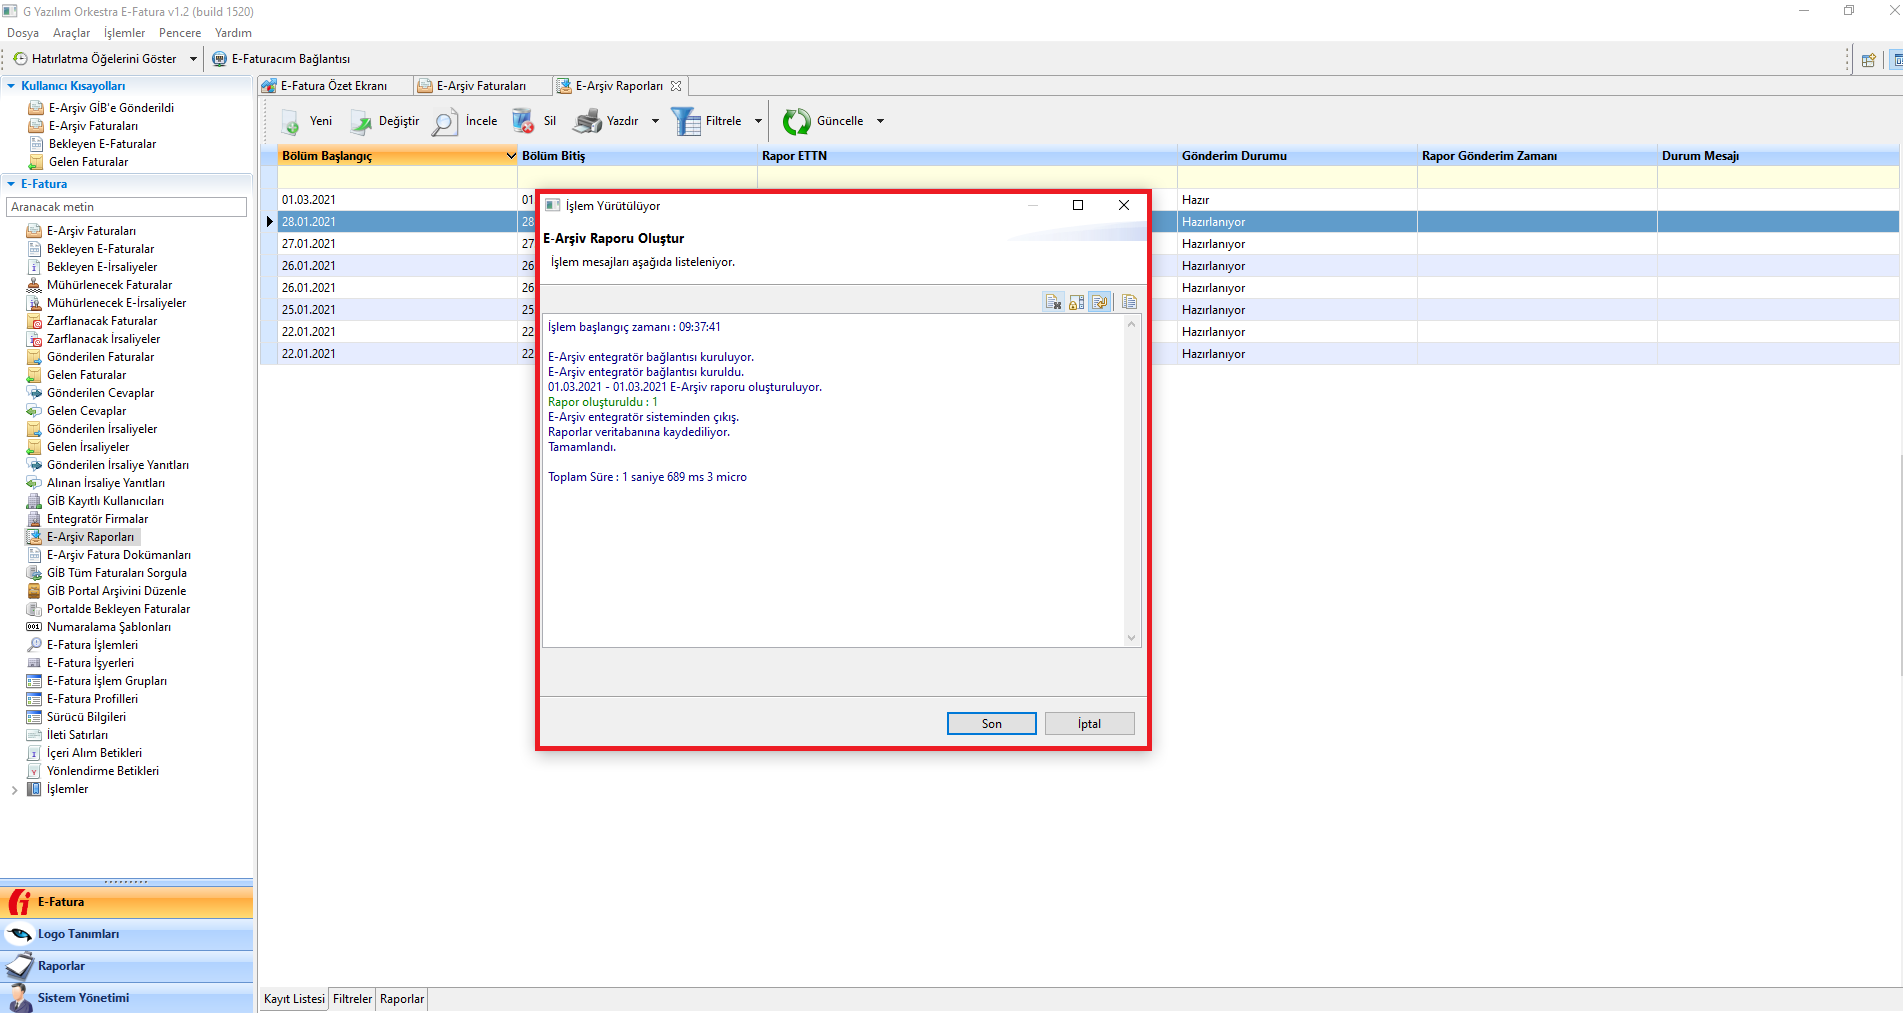Toggle the word wrap icon in dialog

[x=1100, y=302]
